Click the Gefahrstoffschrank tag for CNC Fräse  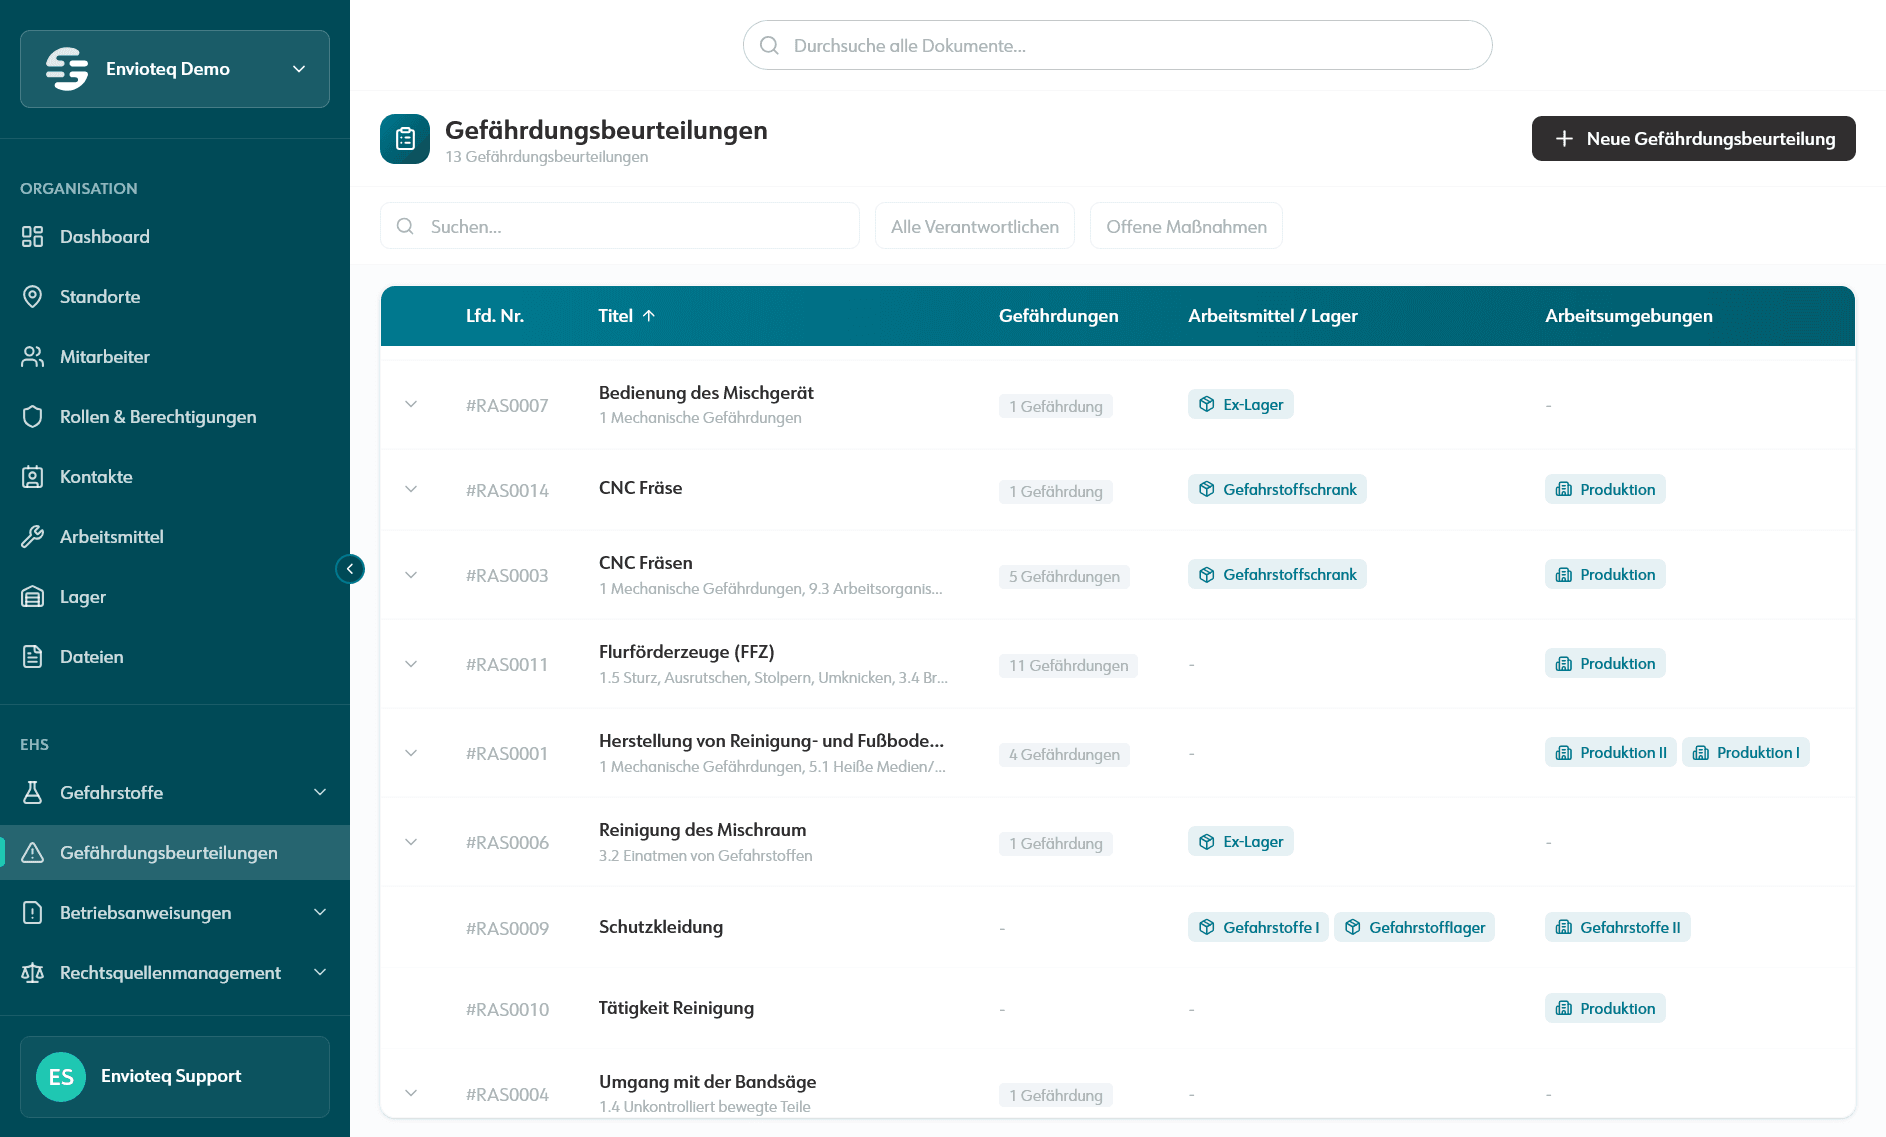click(1277, 489)
